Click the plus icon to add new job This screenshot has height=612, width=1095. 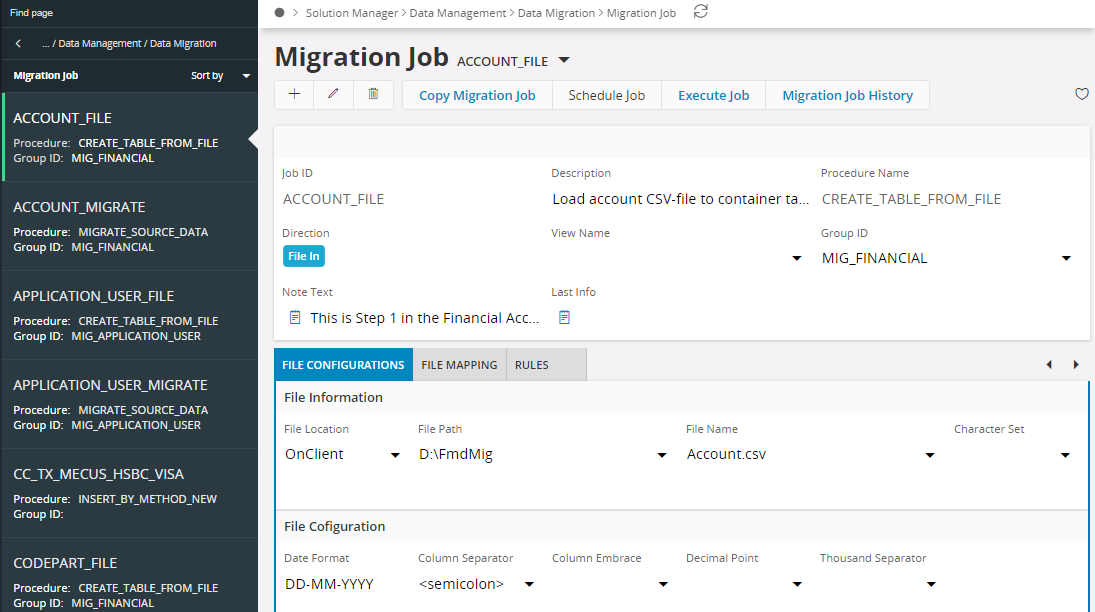(x=294, y=95)
